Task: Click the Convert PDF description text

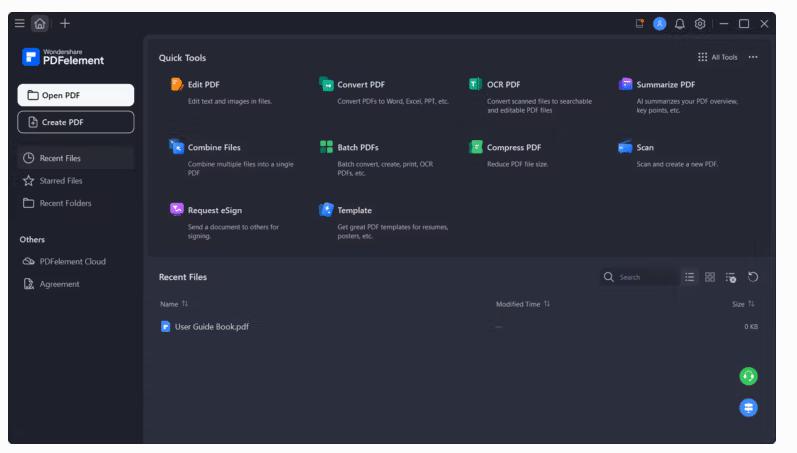Action: click(x=393, y=101)
